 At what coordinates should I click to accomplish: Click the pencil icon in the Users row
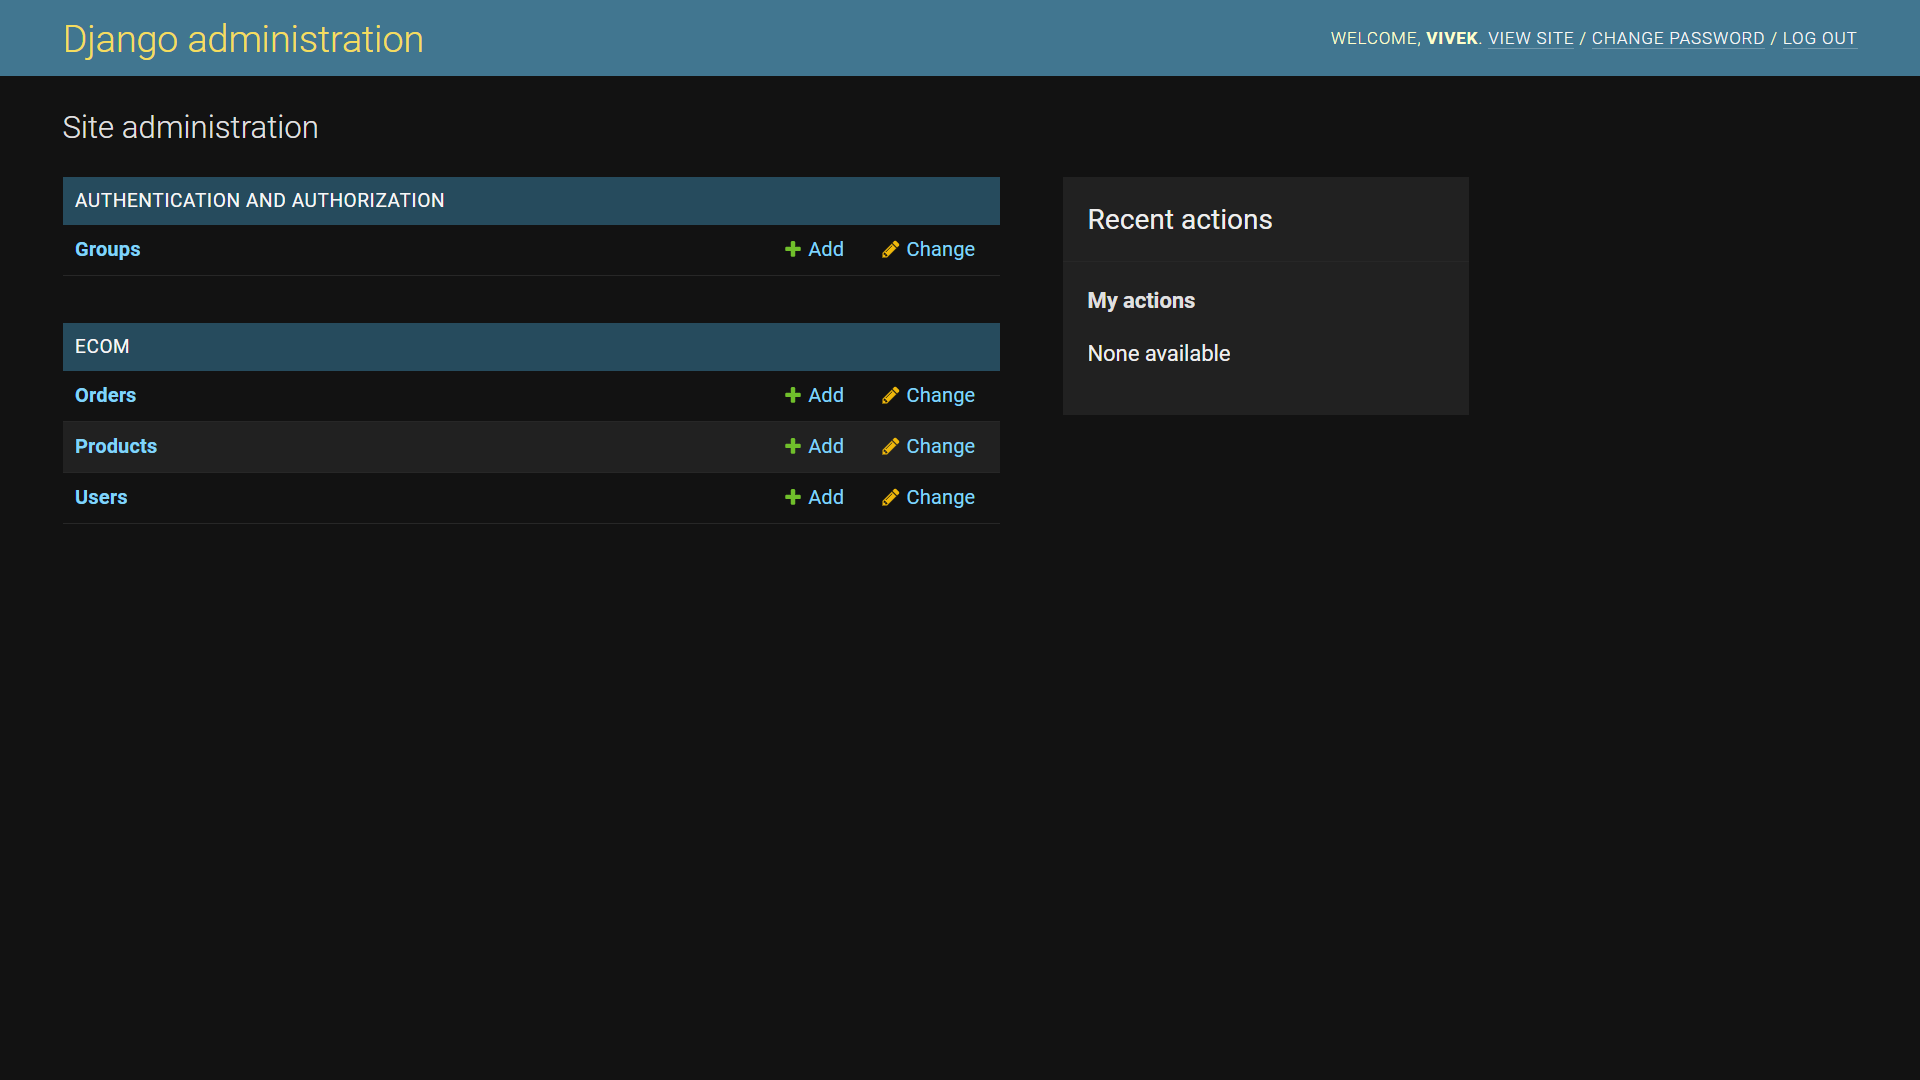(890, 497)
